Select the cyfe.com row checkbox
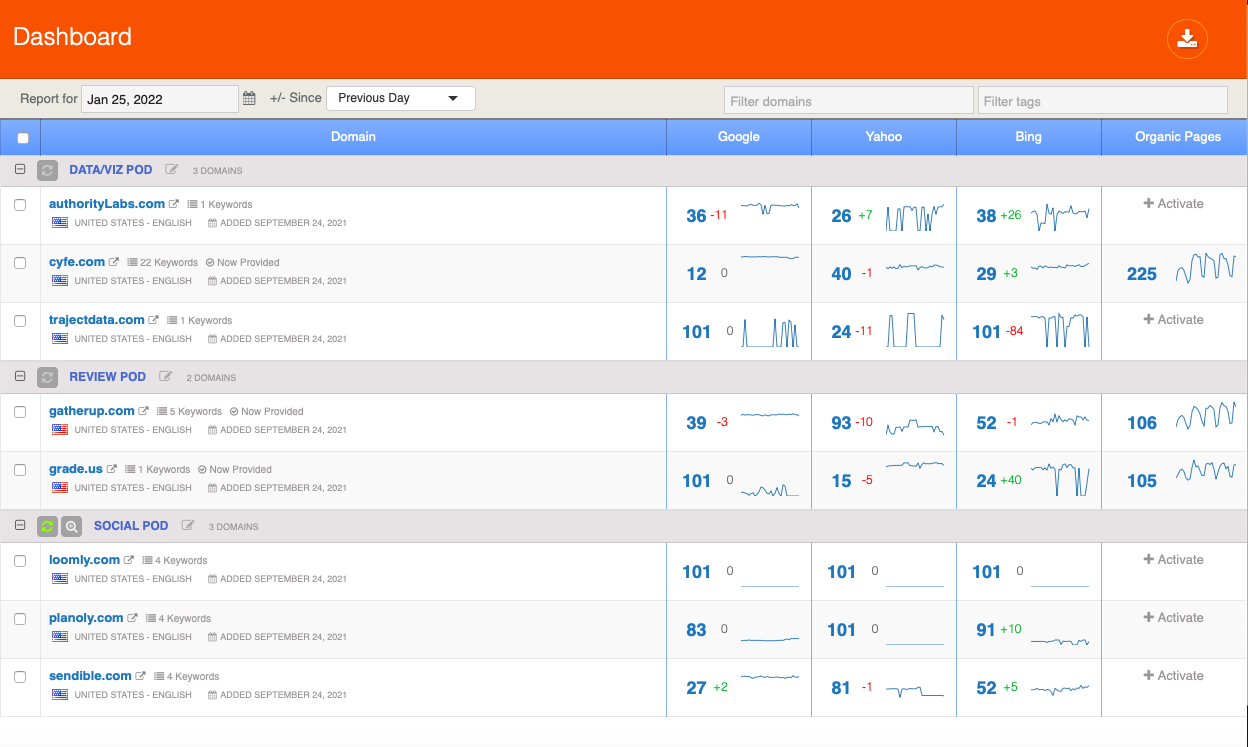This screenshot has height=747, width=1248. click(20, 263)
